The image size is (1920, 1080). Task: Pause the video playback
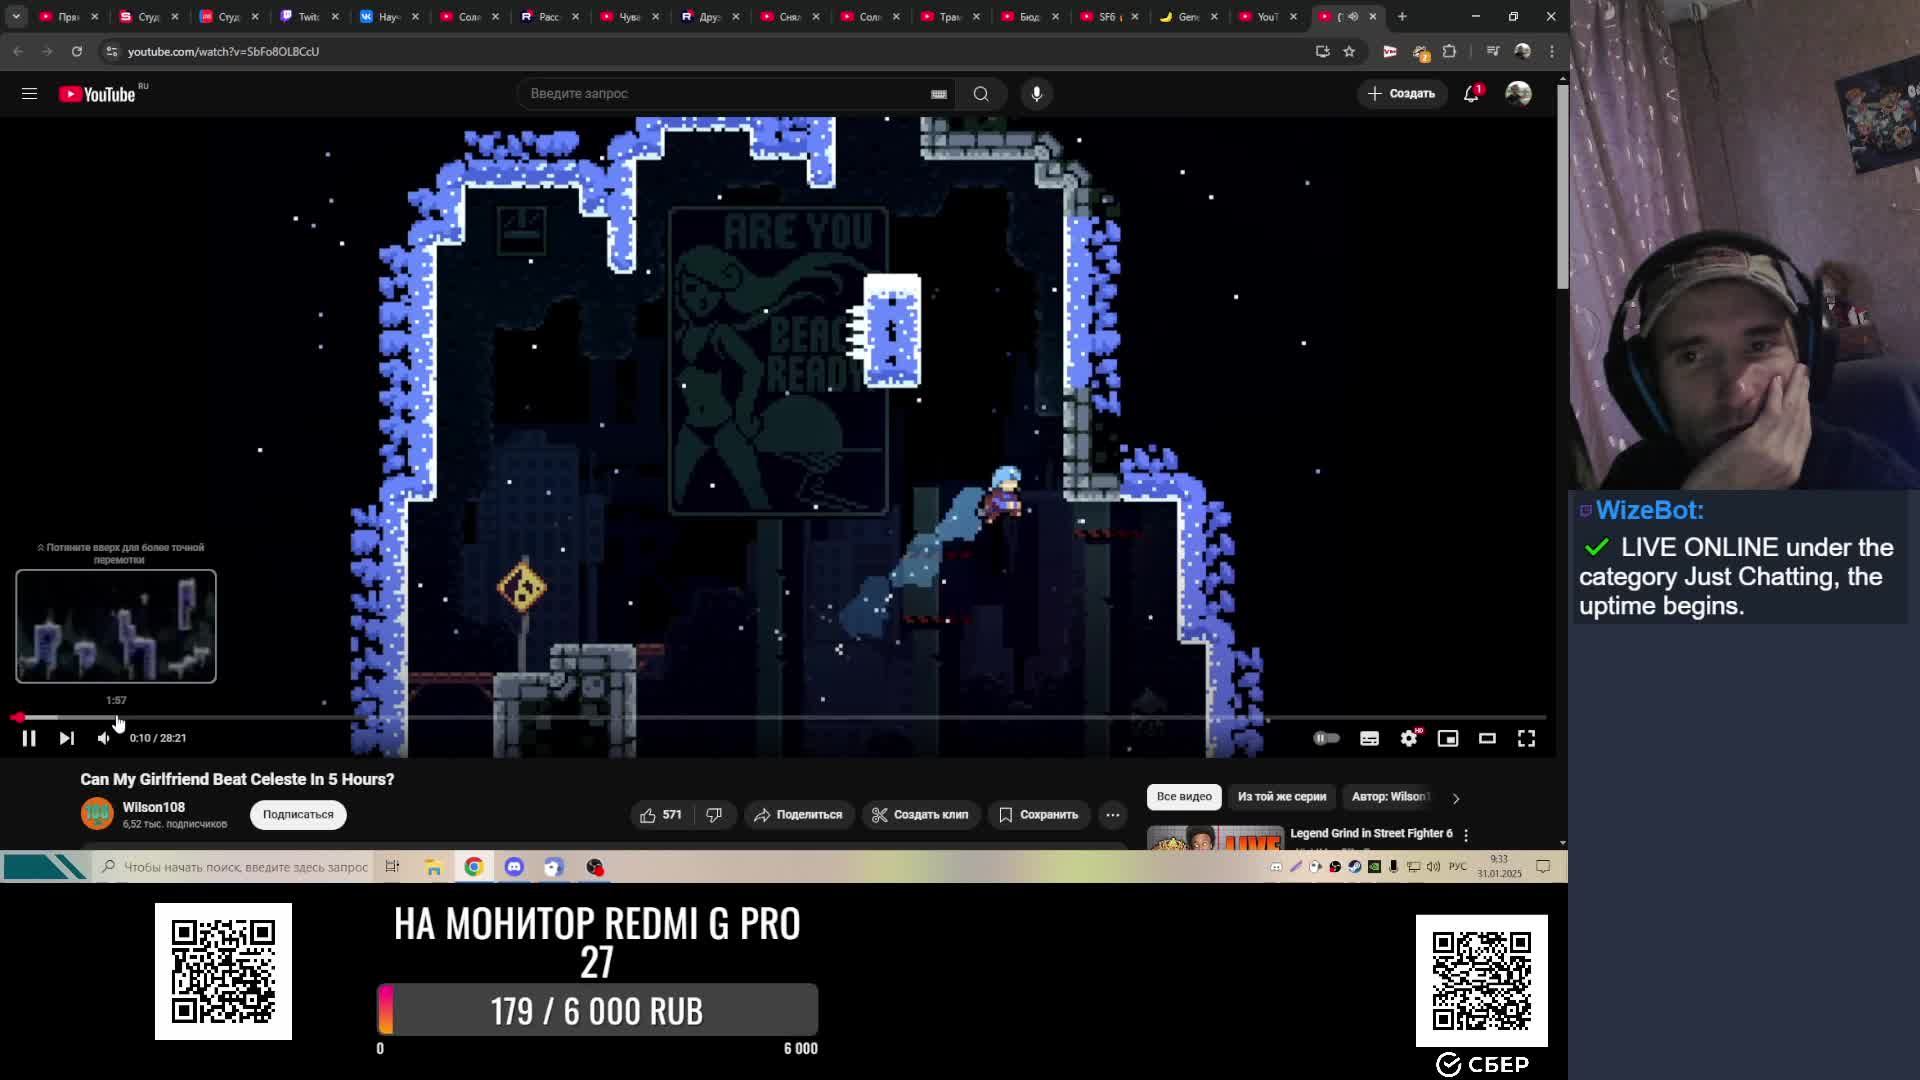click(29, 738)
